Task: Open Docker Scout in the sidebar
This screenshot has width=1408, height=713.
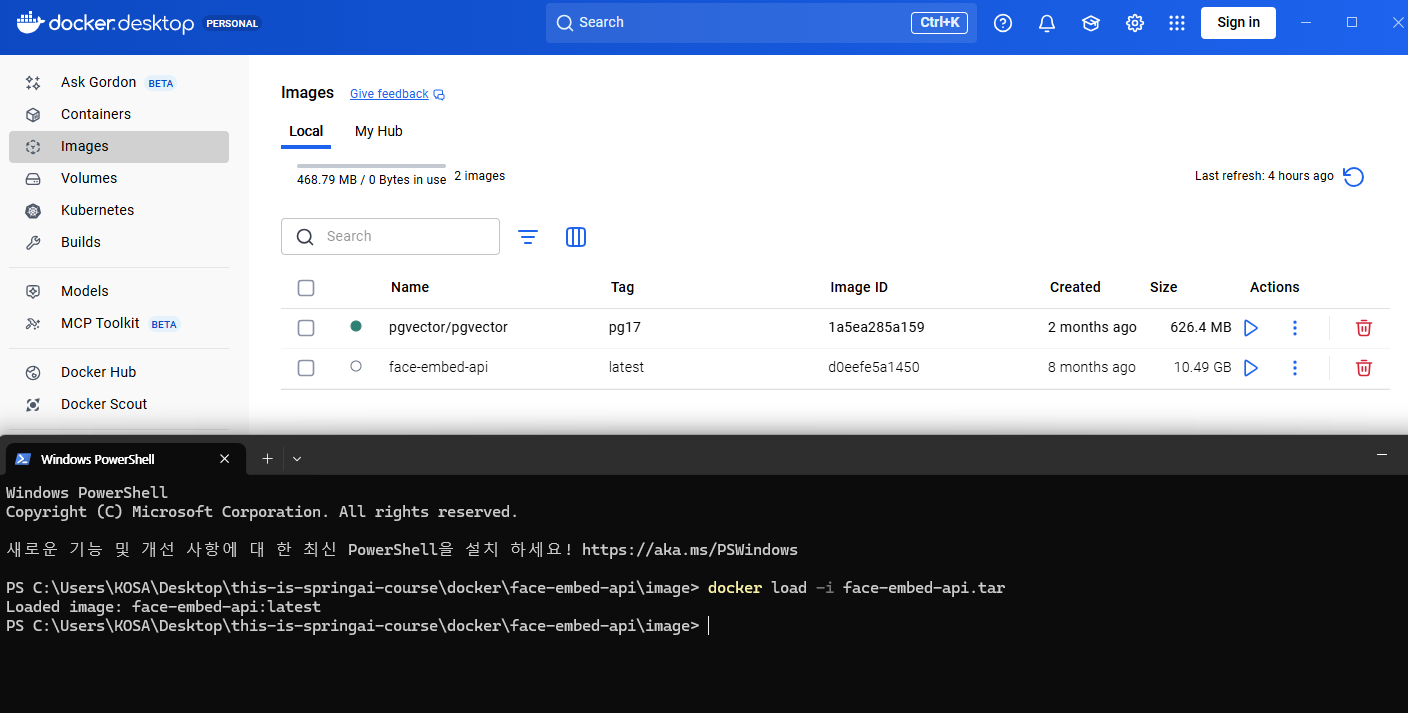Action: (119, 404)
